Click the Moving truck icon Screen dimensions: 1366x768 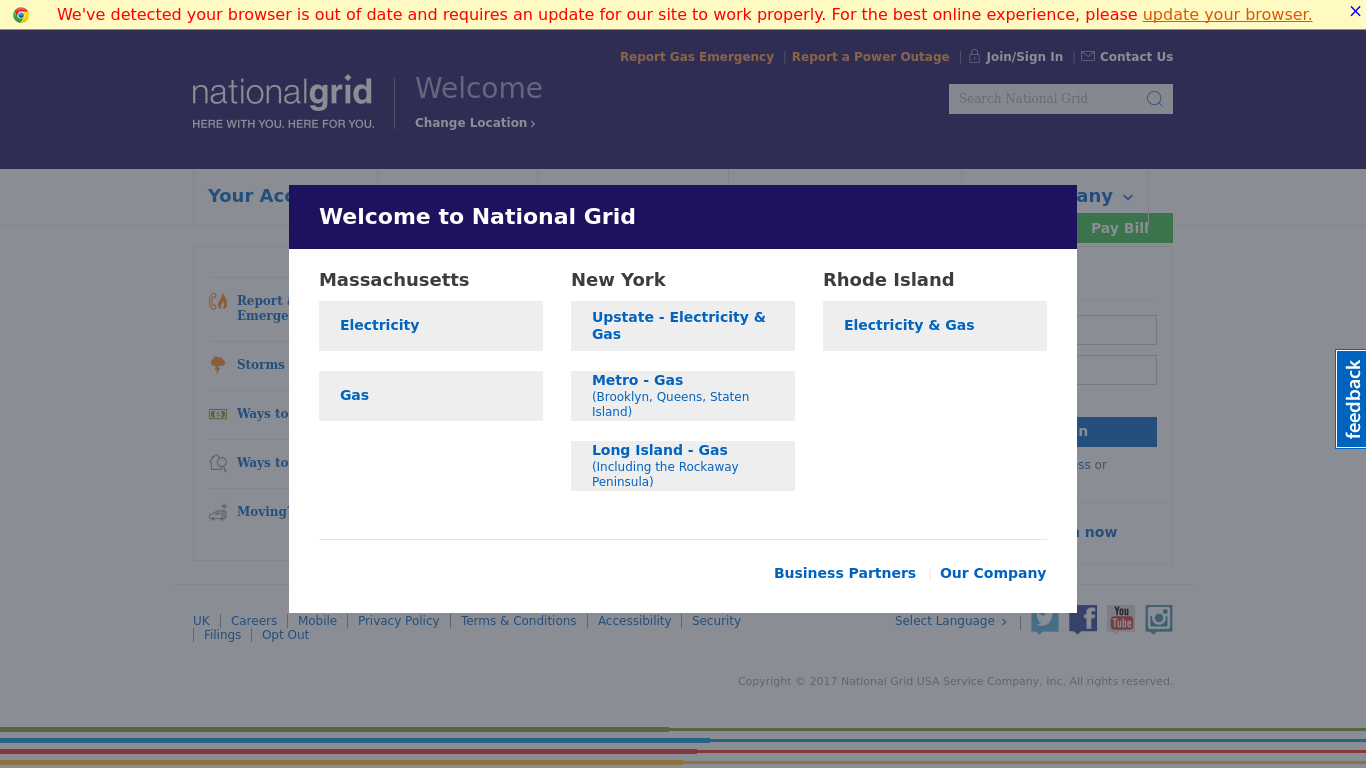click(218, 512)
